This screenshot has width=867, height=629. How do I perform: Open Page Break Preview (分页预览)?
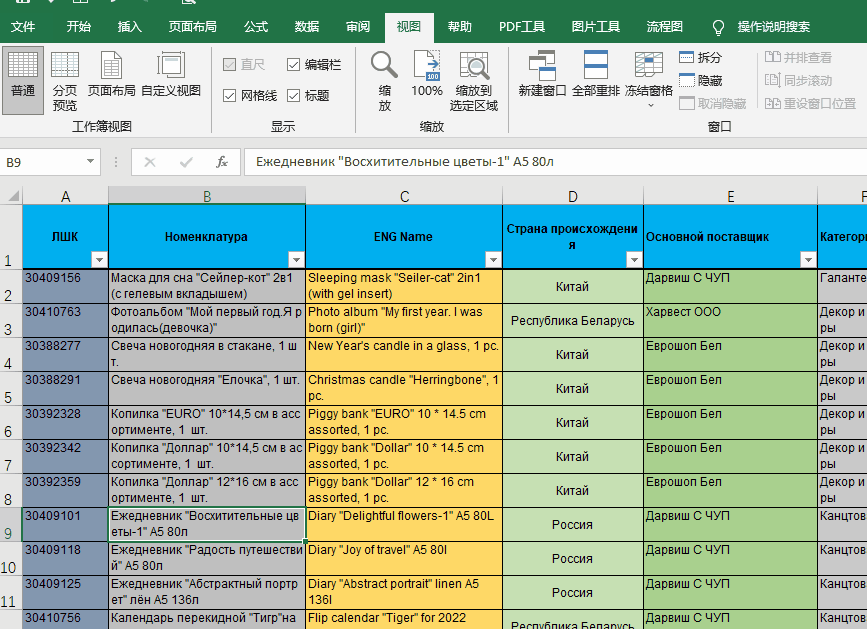pos(65,80)
